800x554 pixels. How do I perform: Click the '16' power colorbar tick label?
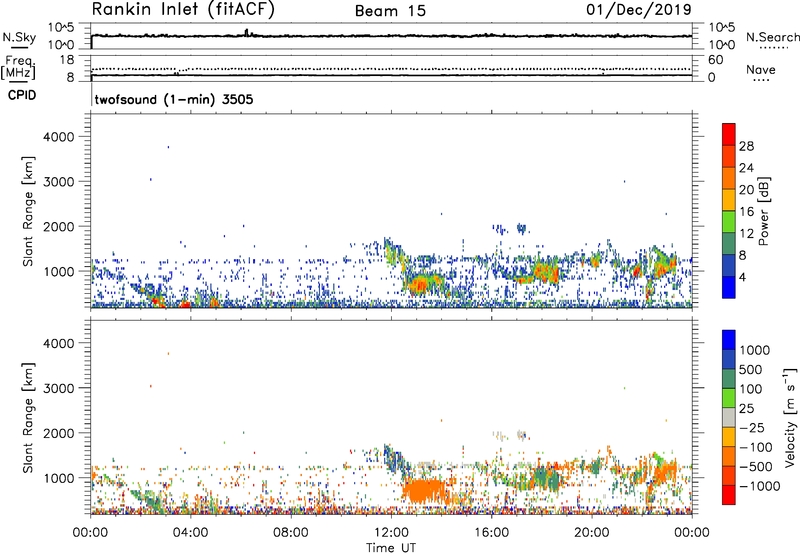point(746,212)
